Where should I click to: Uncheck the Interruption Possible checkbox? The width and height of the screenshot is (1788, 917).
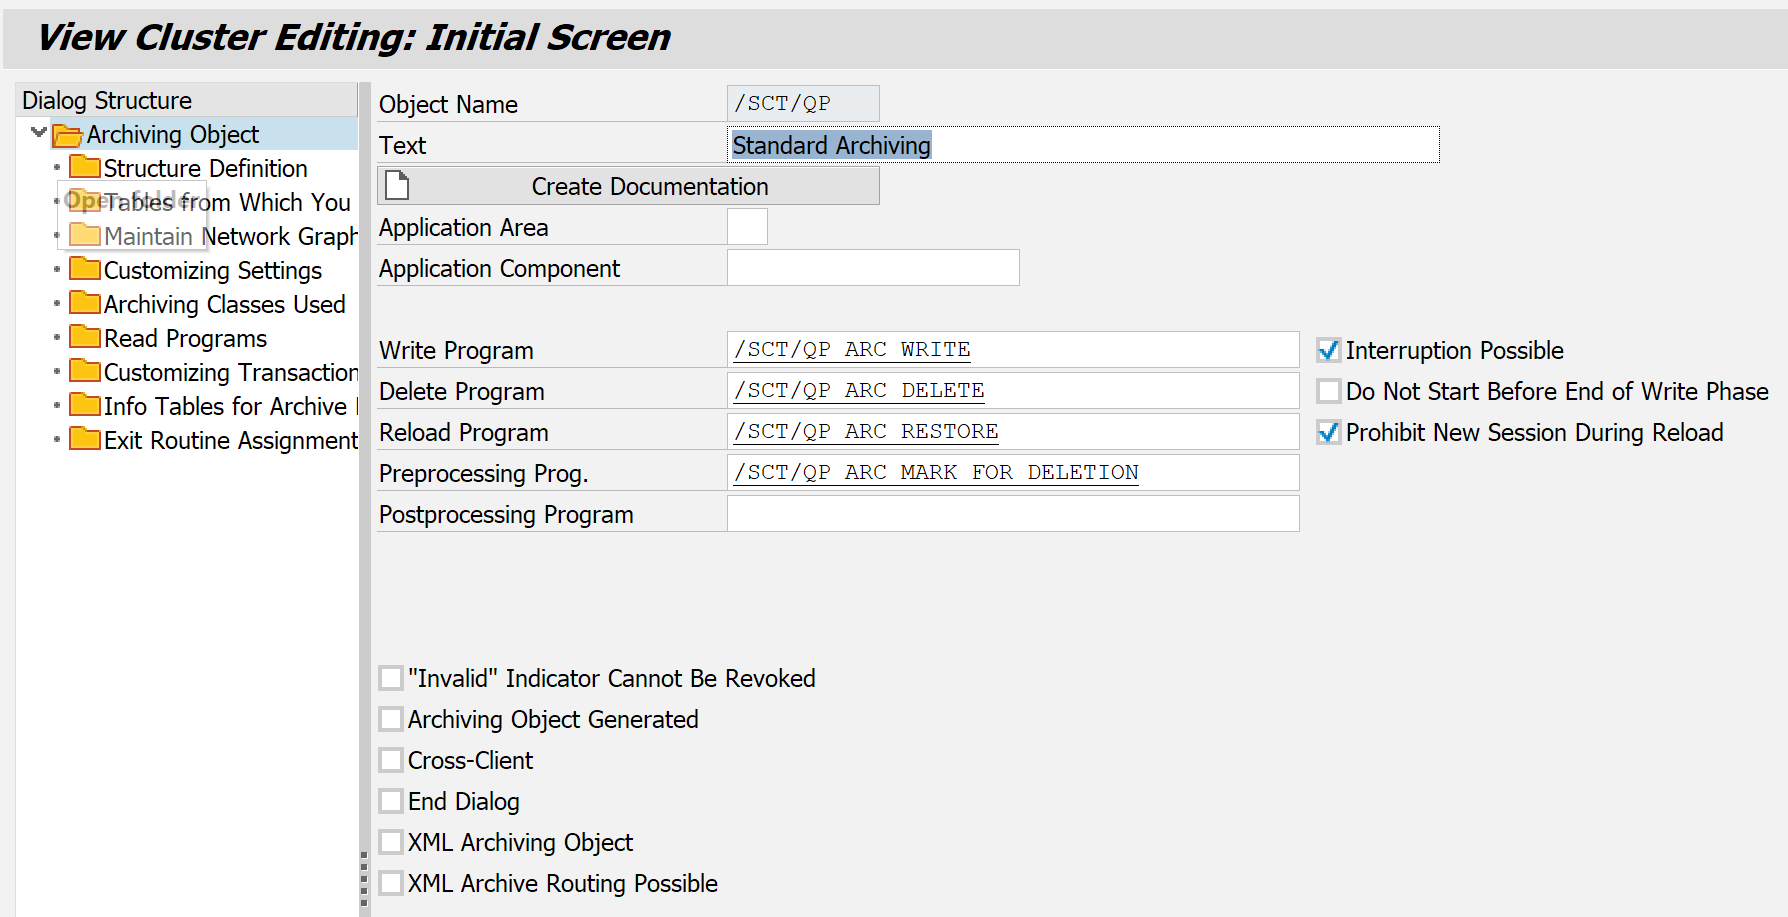[1329, 350]
